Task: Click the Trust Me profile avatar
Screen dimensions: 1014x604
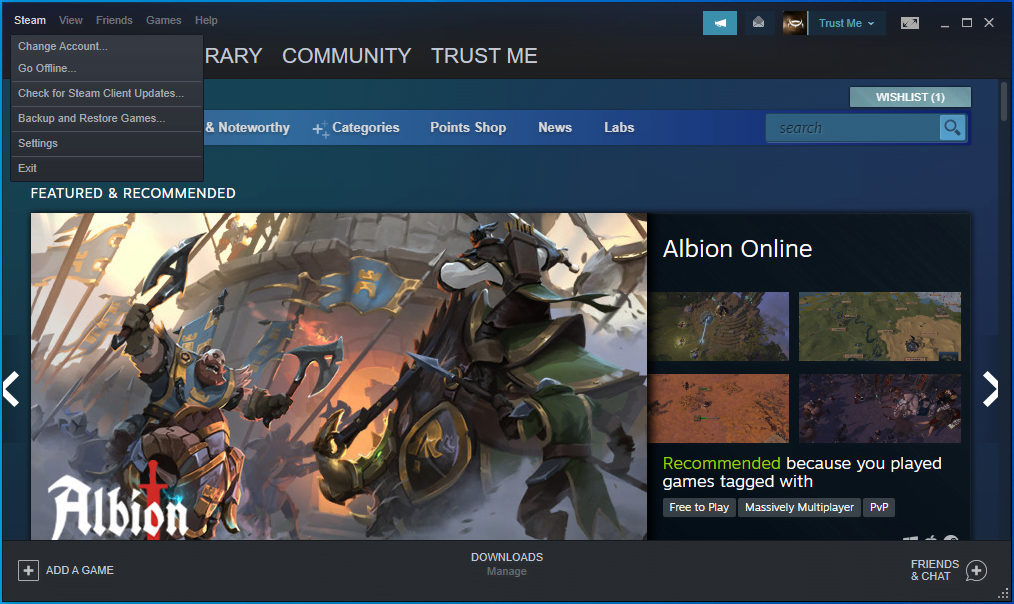Action: coord(794,23)
